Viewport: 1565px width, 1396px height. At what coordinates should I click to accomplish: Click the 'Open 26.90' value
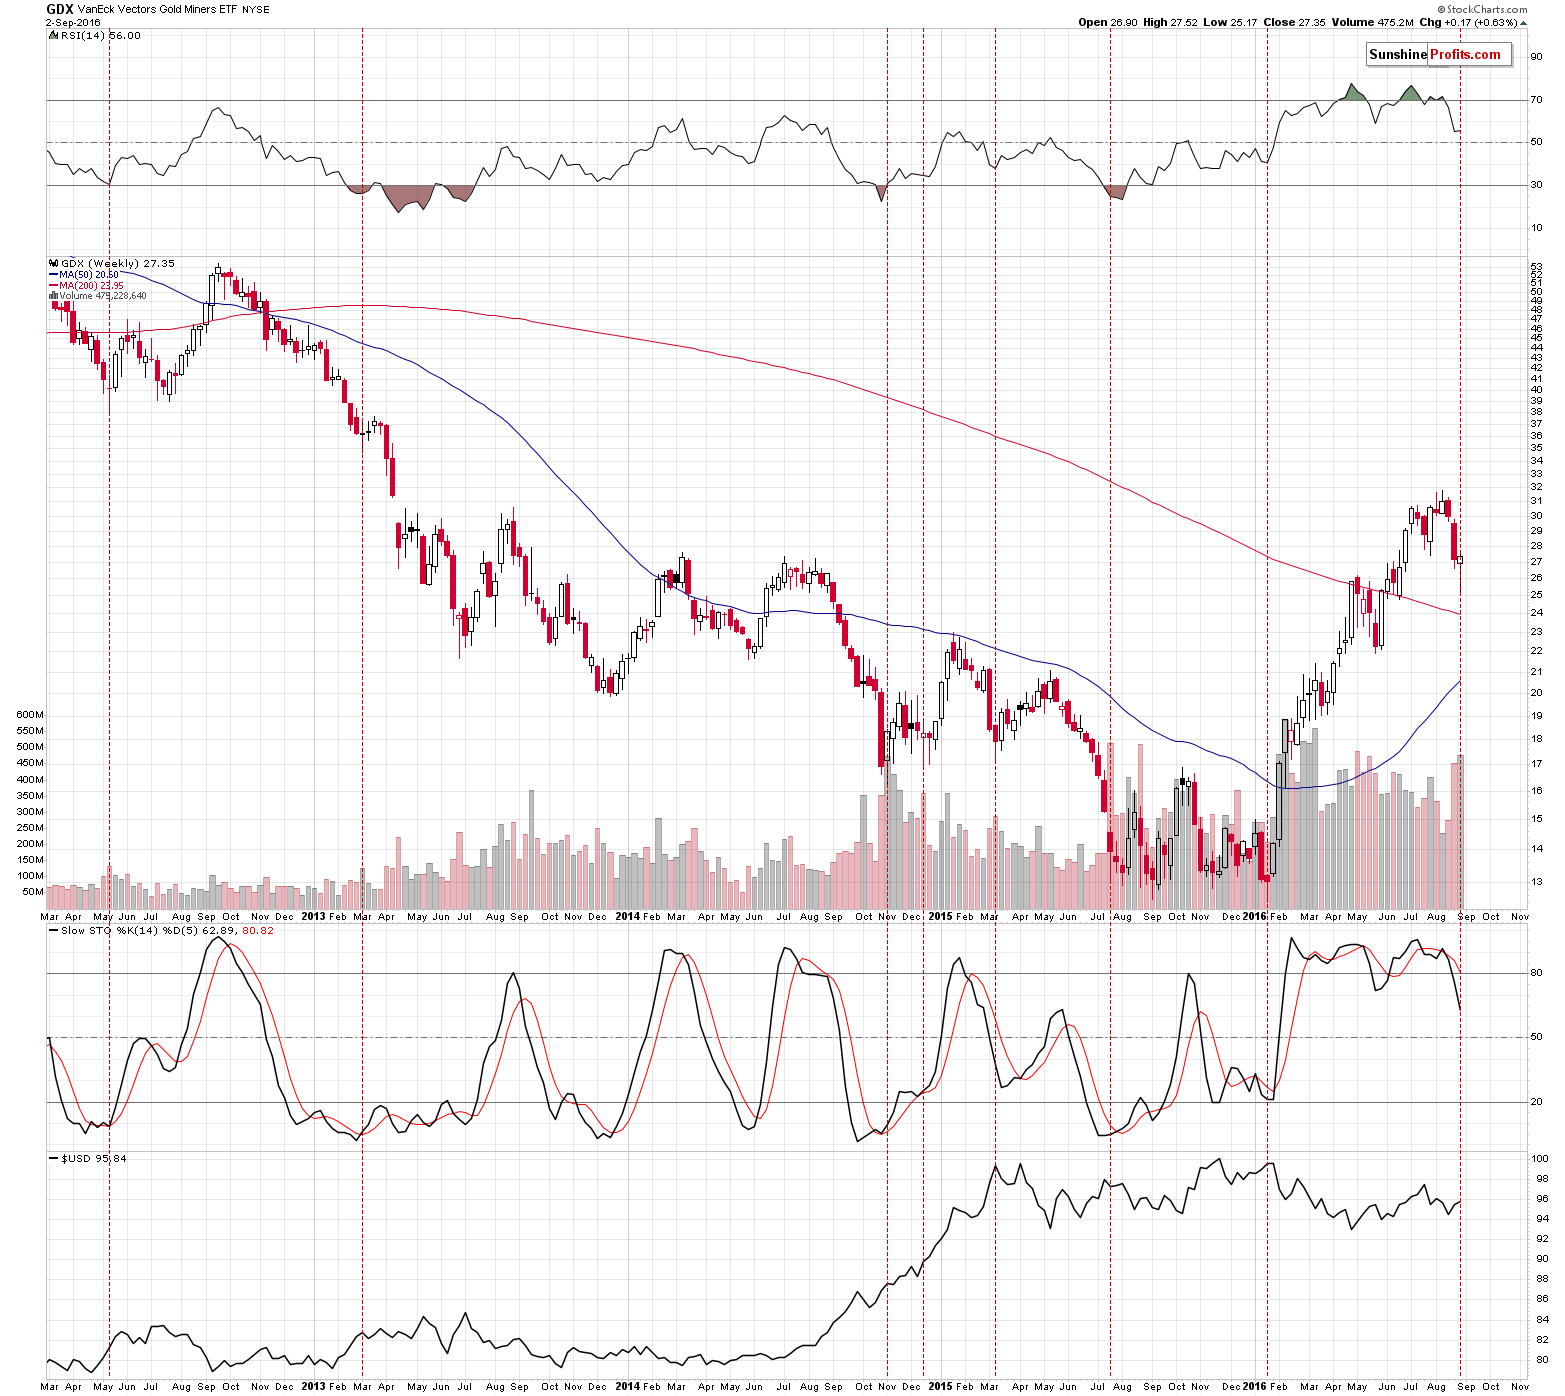click(1108, 23)
